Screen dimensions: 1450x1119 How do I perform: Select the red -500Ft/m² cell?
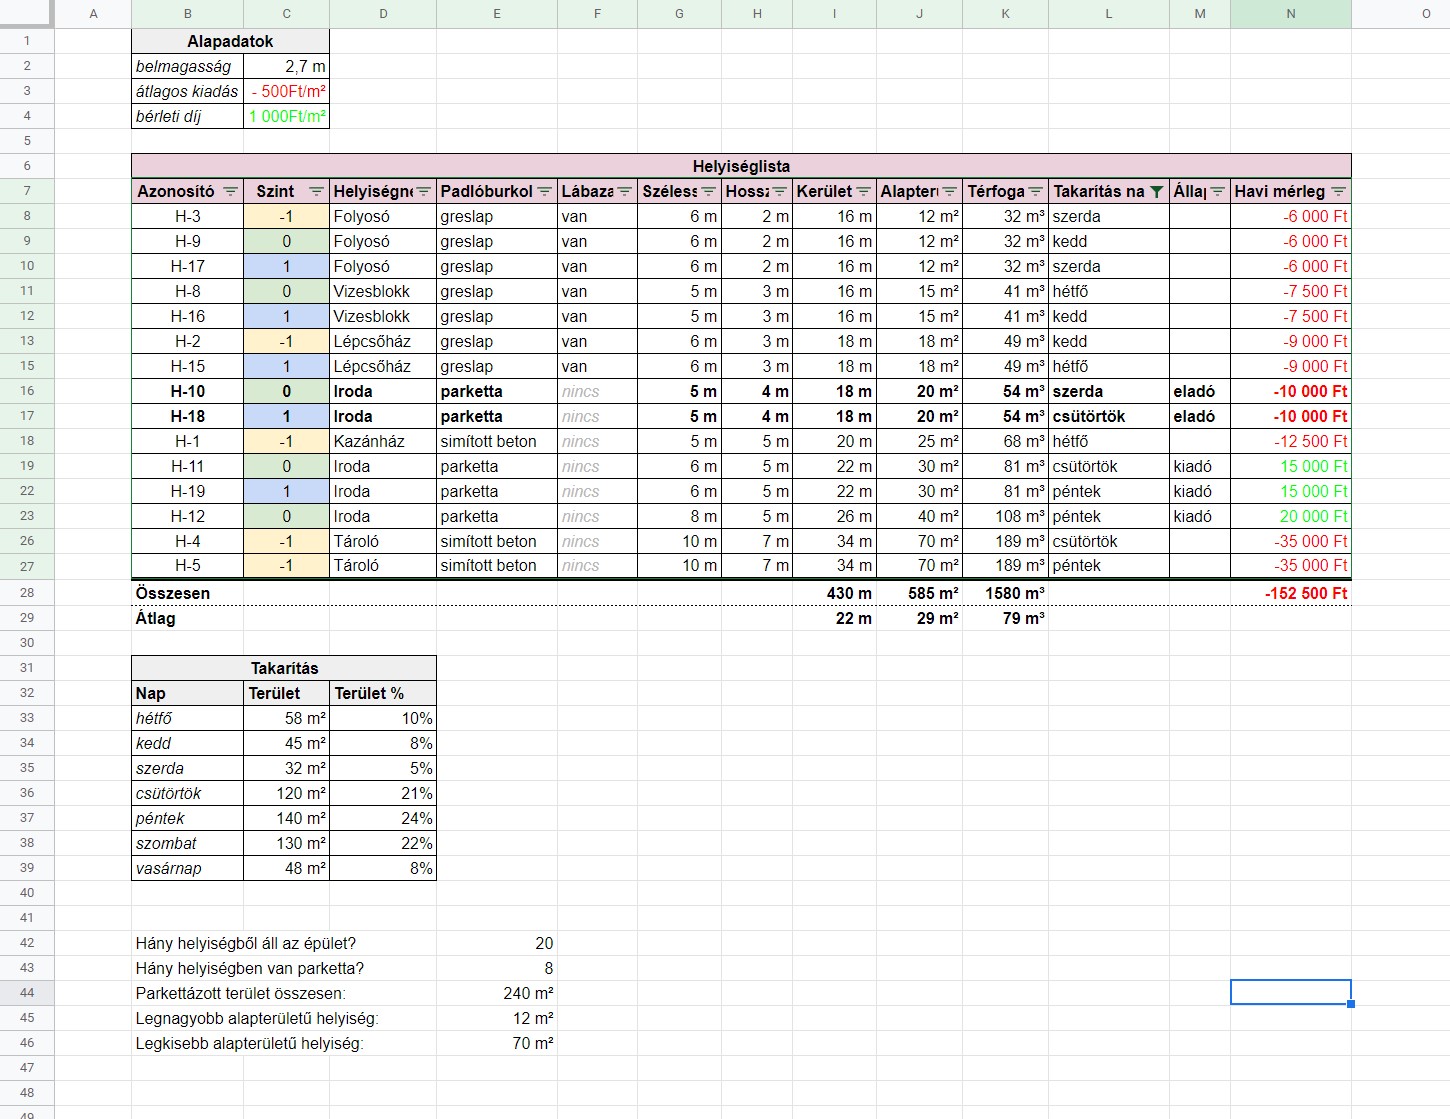tap(286, 91)
